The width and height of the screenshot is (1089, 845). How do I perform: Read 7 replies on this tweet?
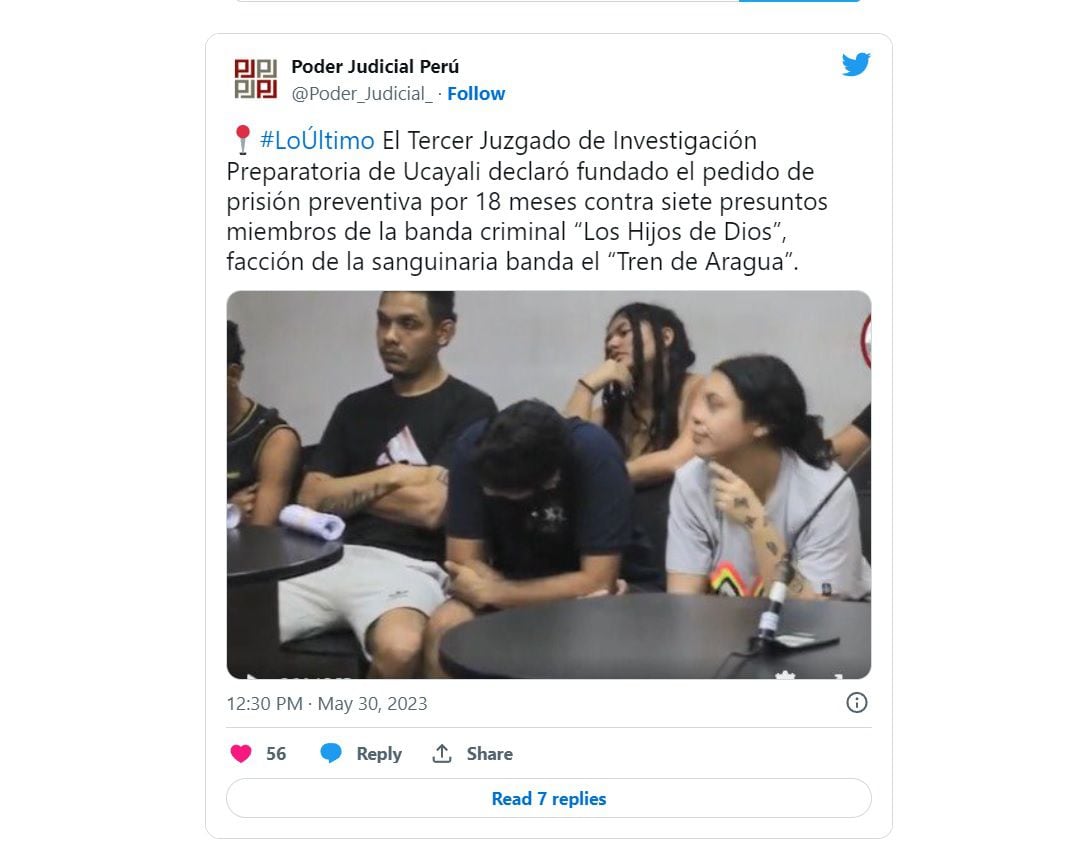coord(549,798)
